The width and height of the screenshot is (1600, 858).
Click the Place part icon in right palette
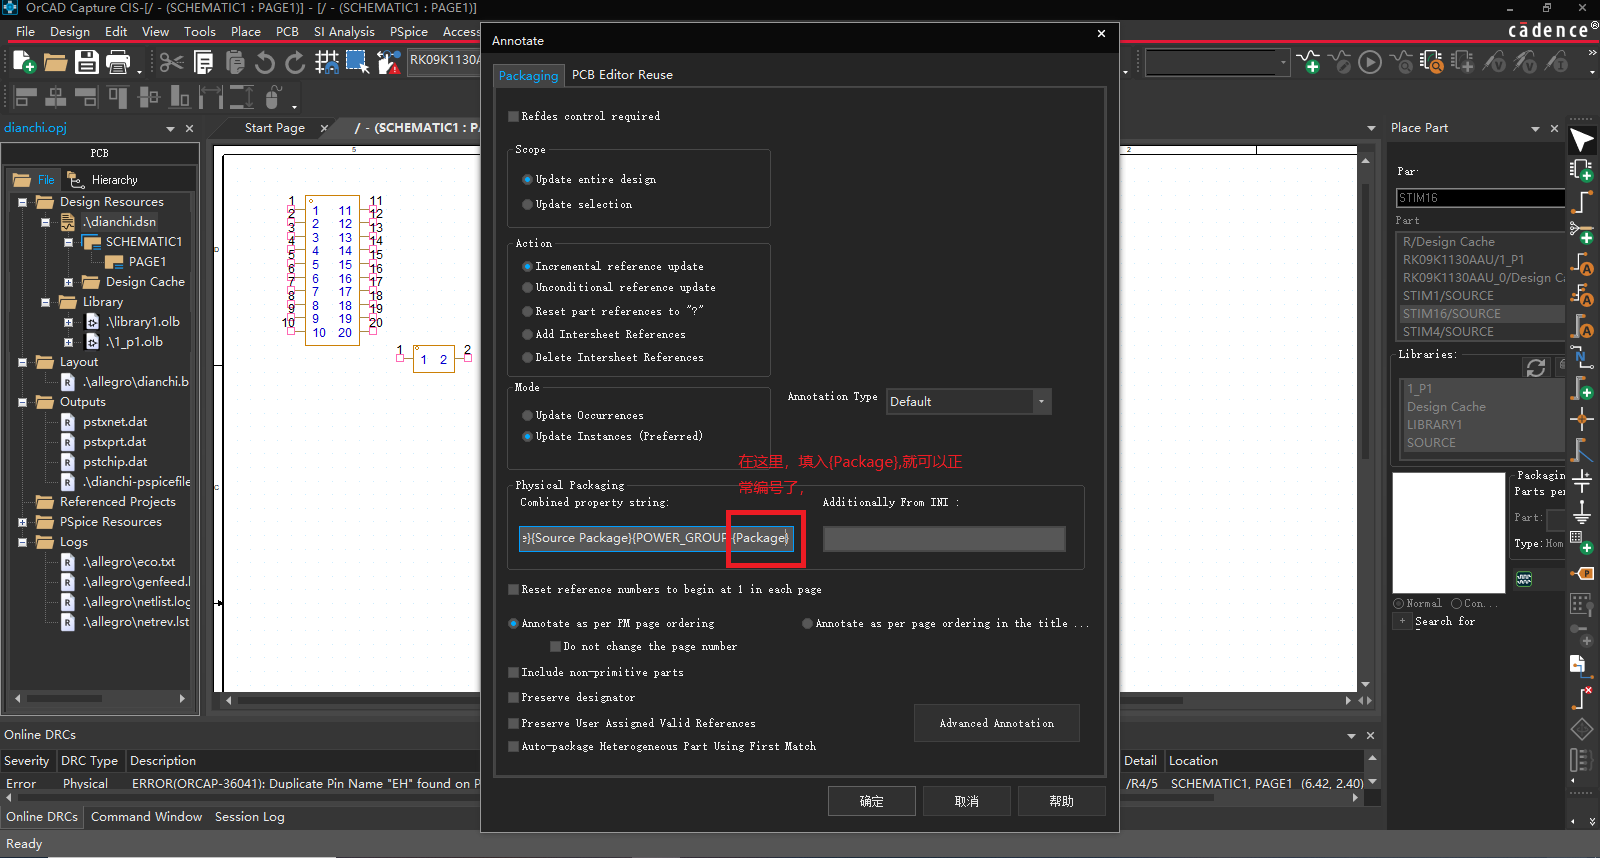point(1582,170)
